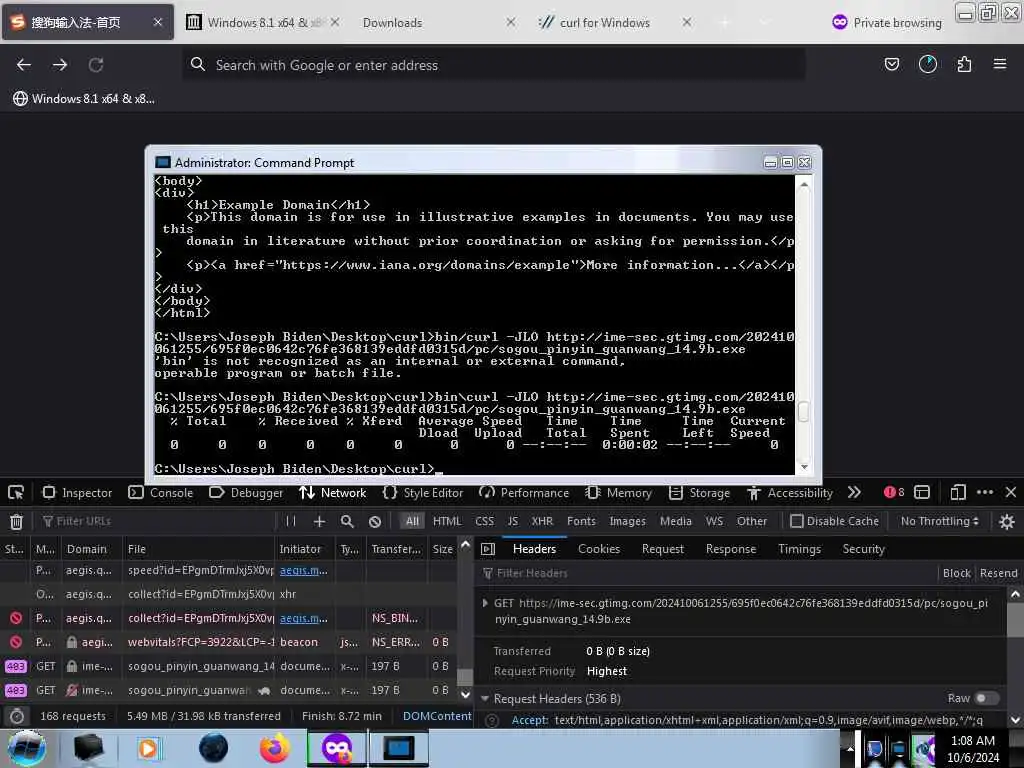Add a new request with plus icon
Viewport: 1024px width, 768px height.
(319, 521)
